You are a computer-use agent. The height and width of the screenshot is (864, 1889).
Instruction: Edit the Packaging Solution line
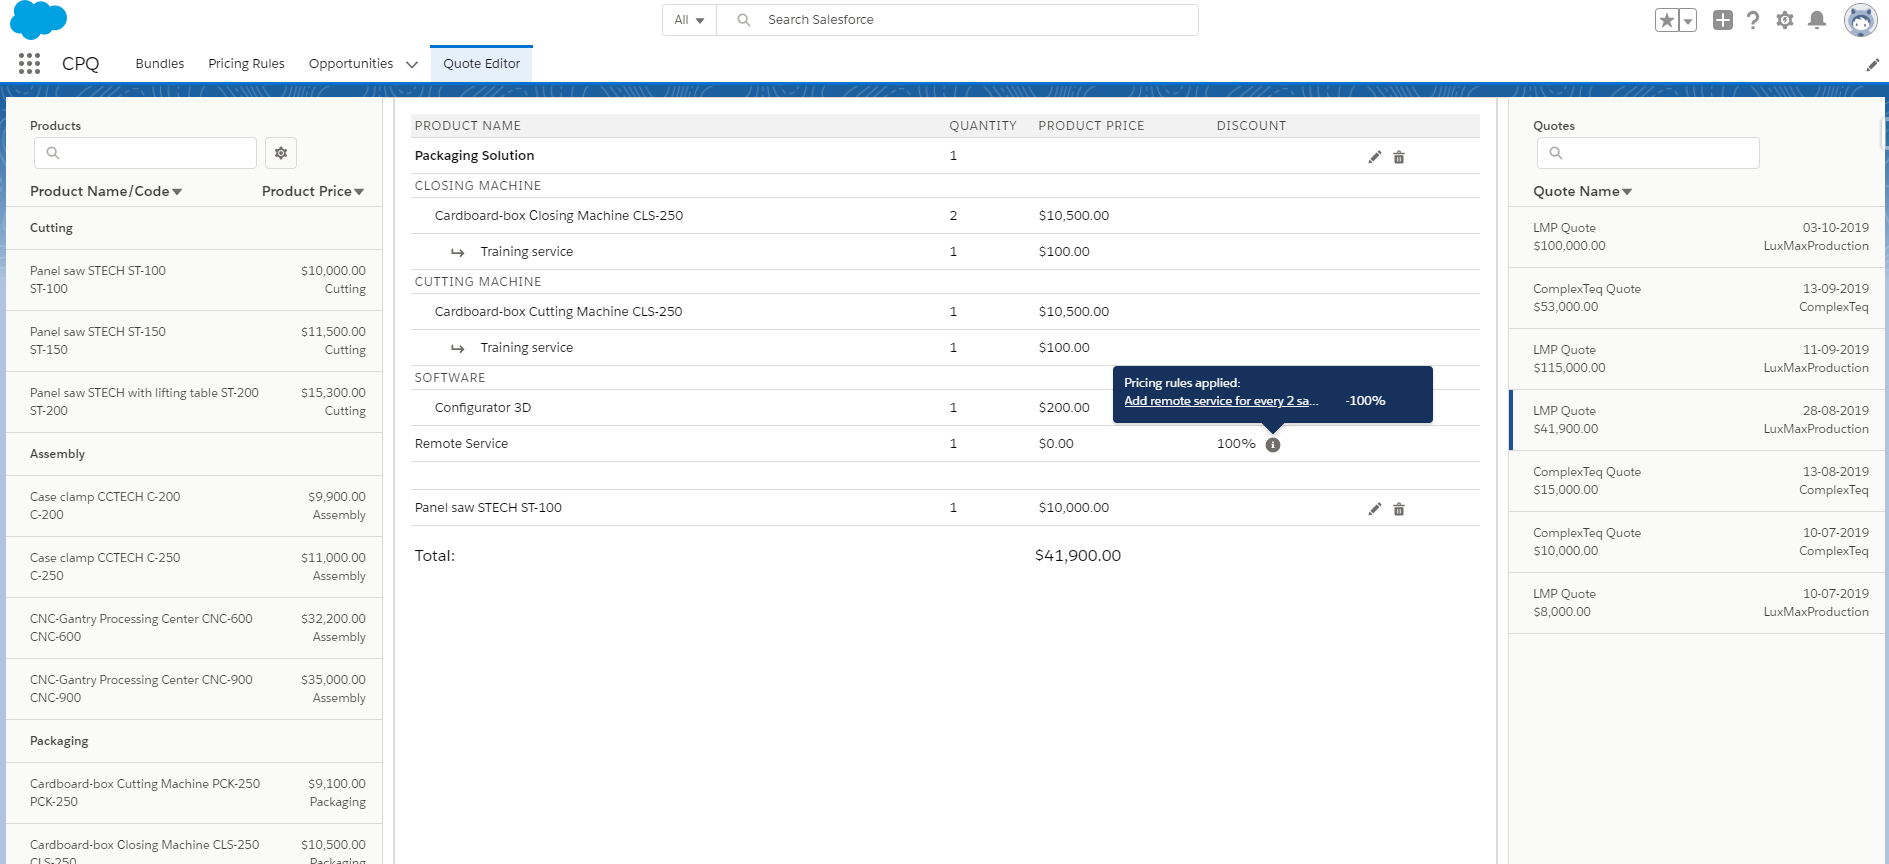[x=1375, y=157]
